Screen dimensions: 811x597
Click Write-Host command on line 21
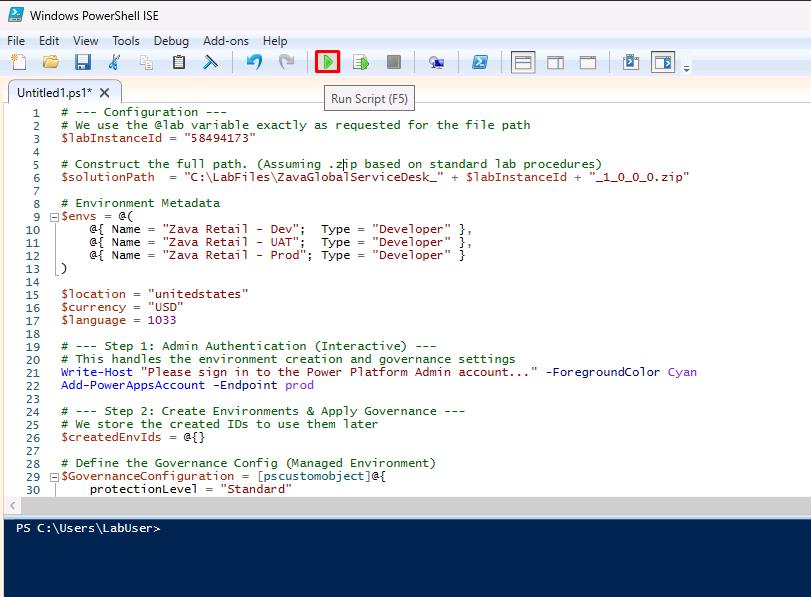tap(97, 372)
